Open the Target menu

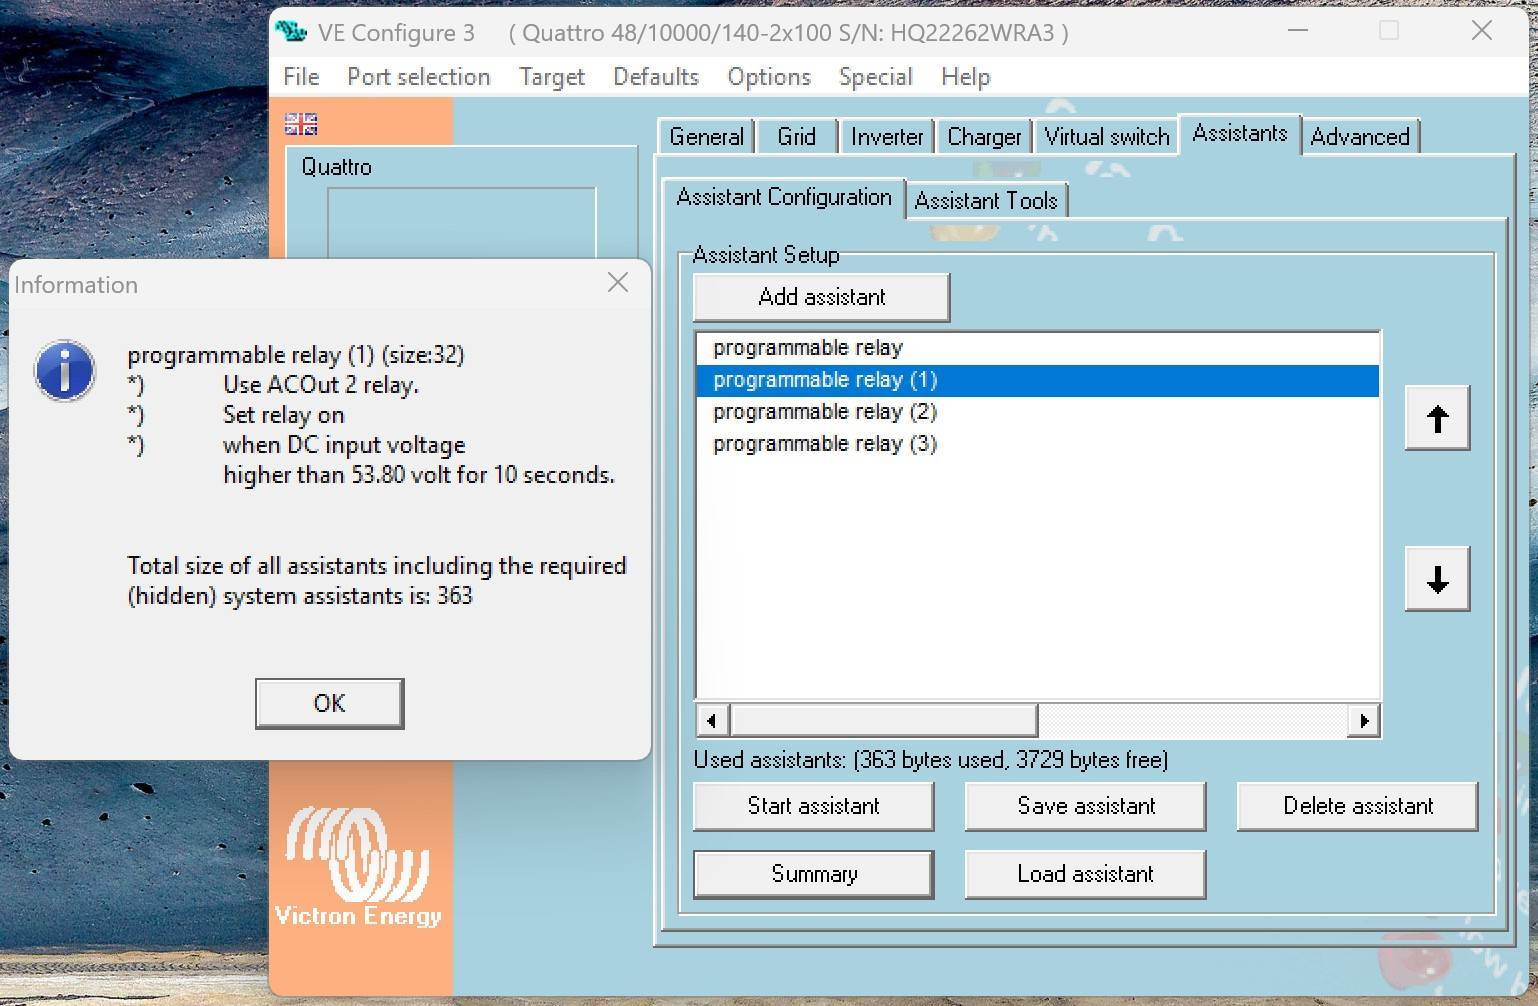[552, 77]
